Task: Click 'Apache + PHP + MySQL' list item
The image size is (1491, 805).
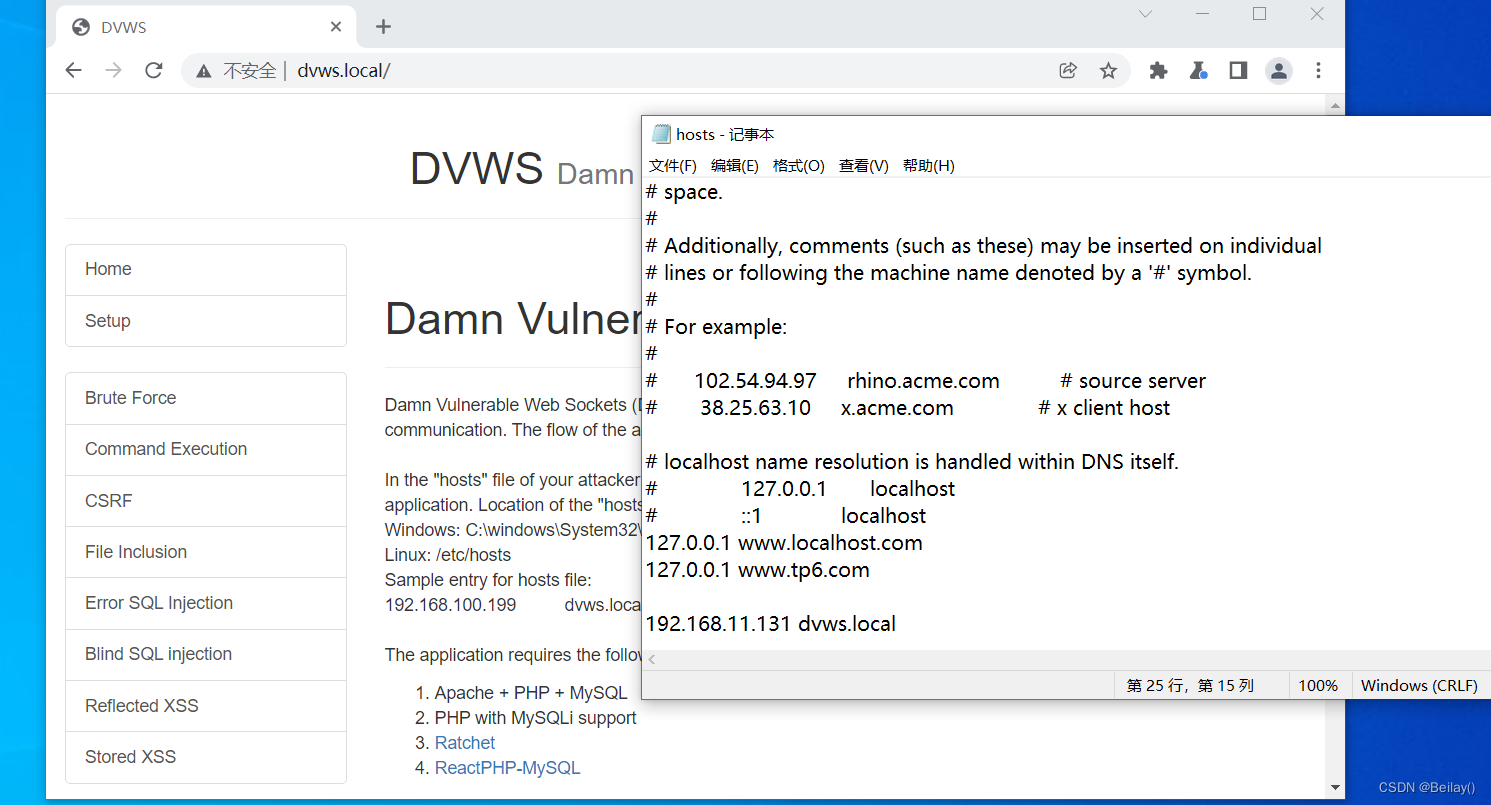Action: (x=531, y=693)
